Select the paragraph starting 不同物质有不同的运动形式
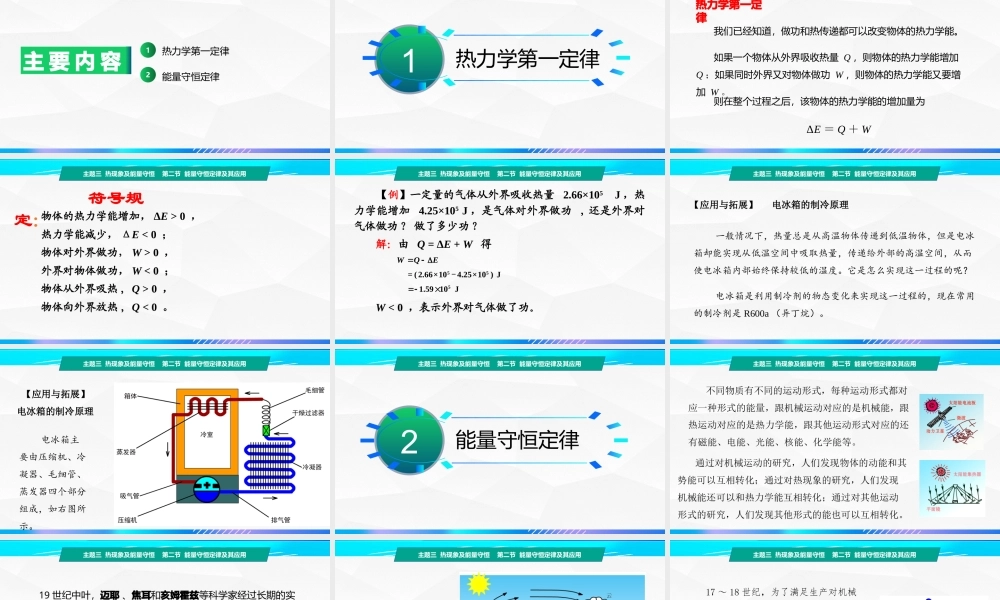The width and height of the screenshot is (1000, 600). coord(798,416)
